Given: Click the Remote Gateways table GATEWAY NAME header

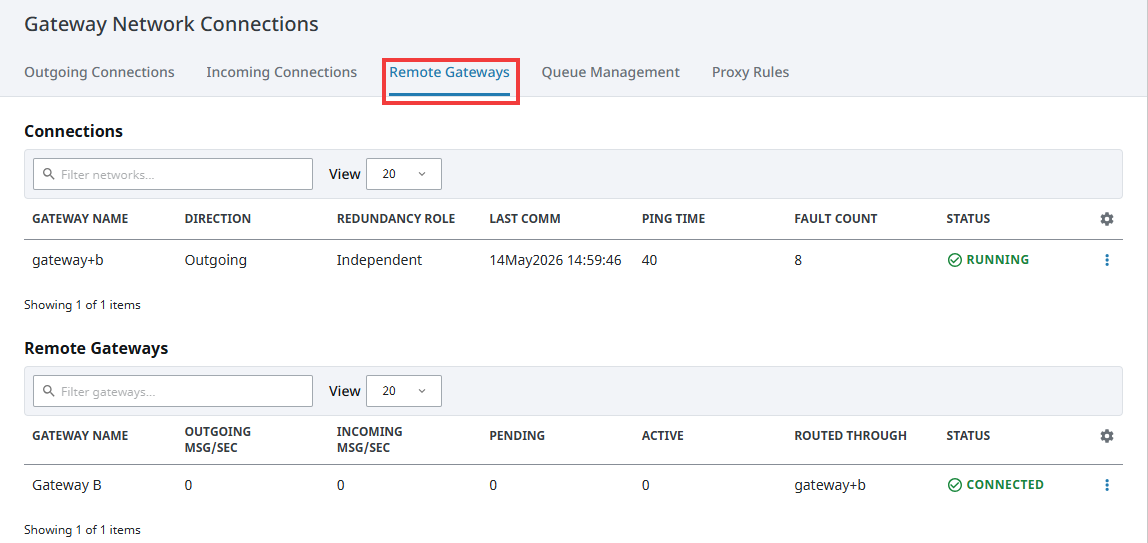Looking at the screenshot, I should tap(80, 436).
